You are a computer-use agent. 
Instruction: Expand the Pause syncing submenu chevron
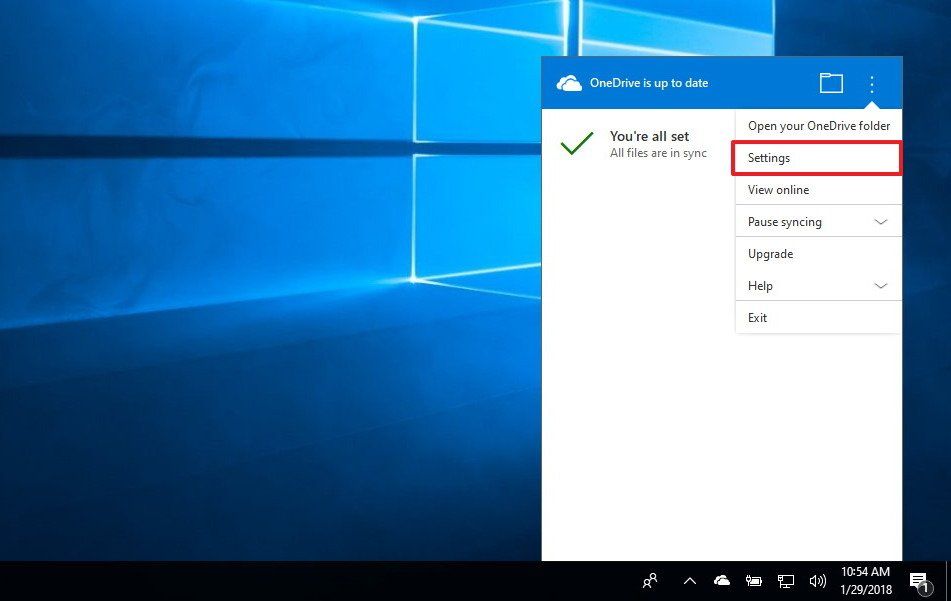[x=881, y=221]
